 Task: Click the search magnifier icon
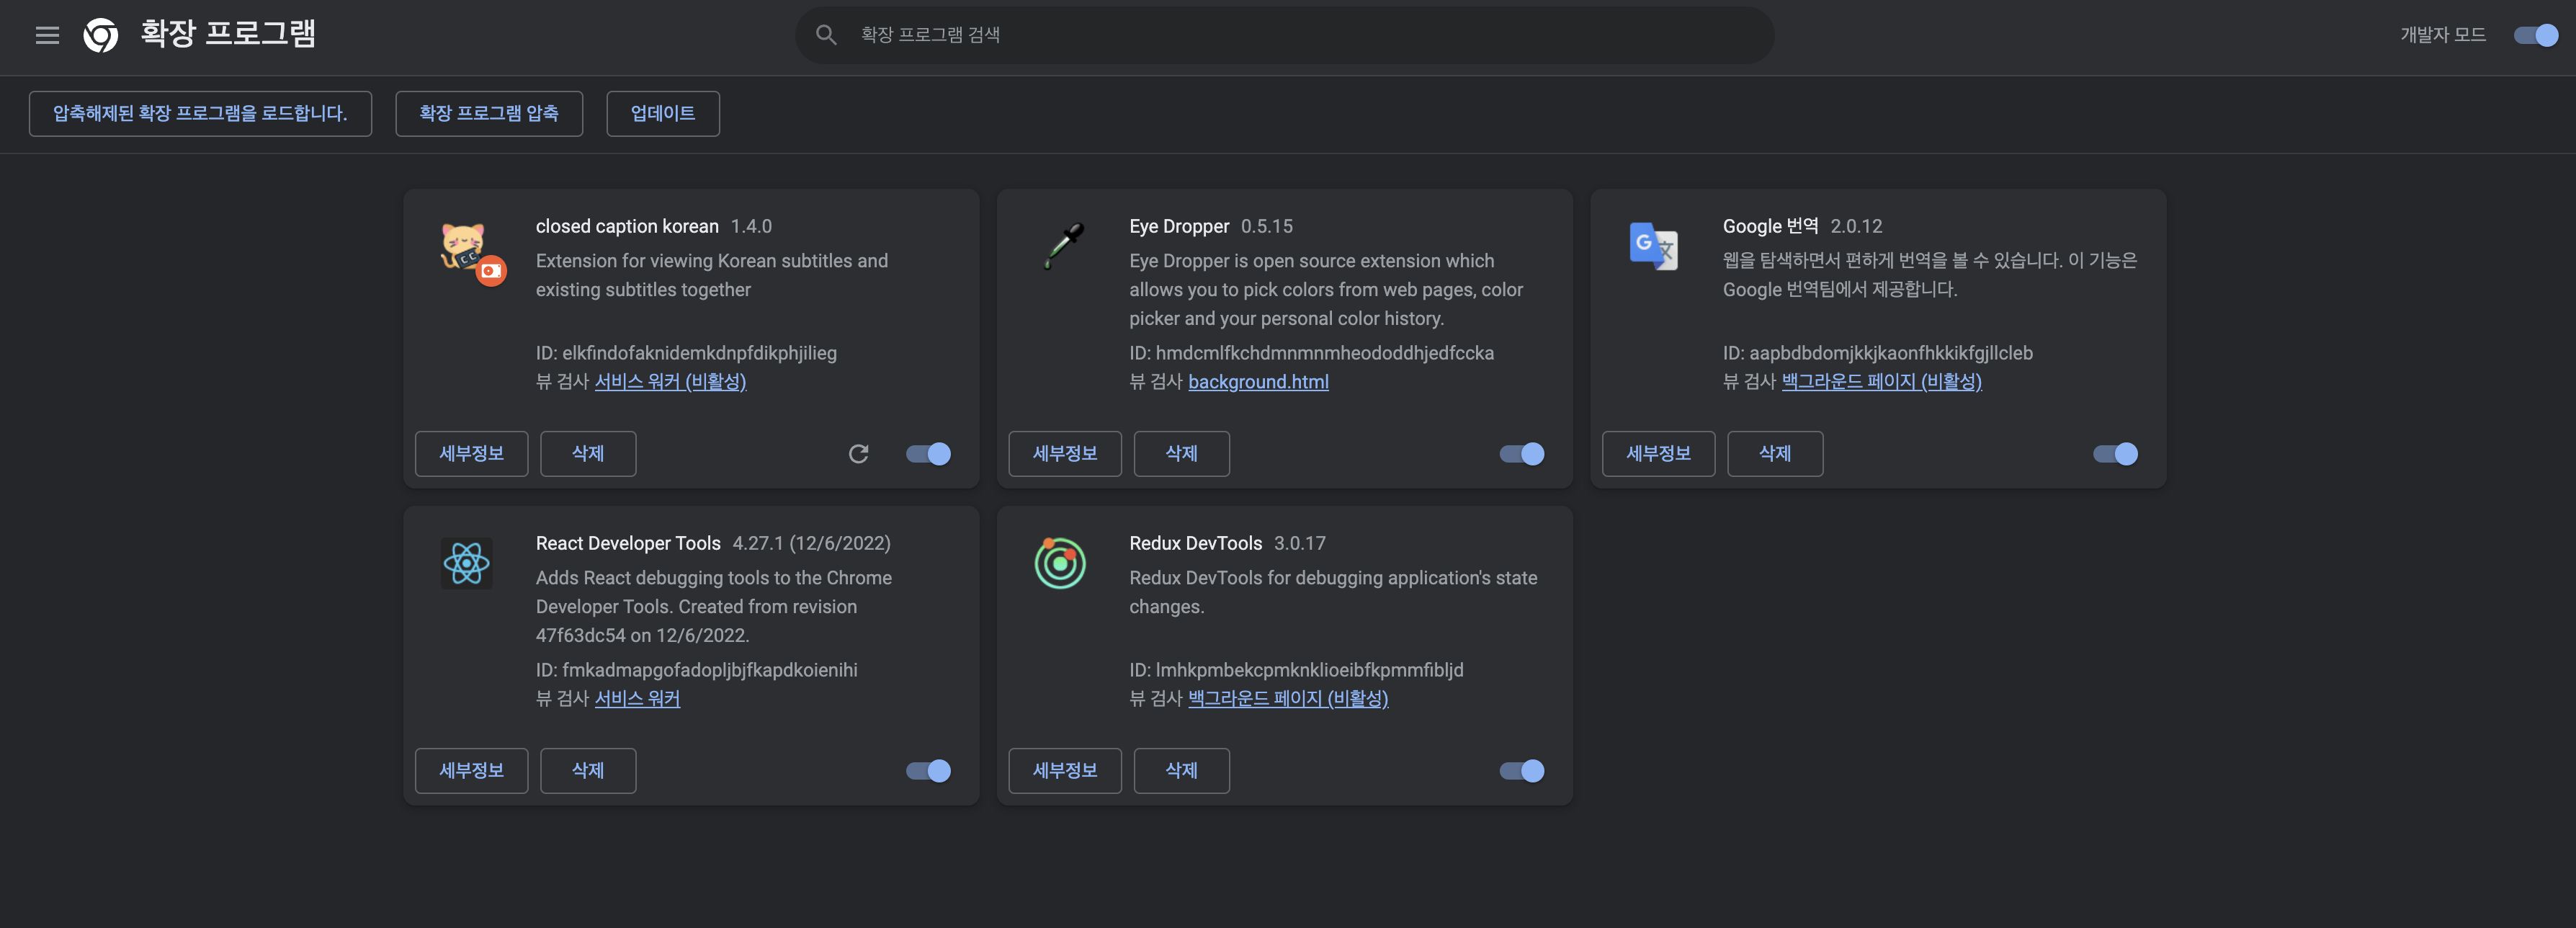click(825, 35)
